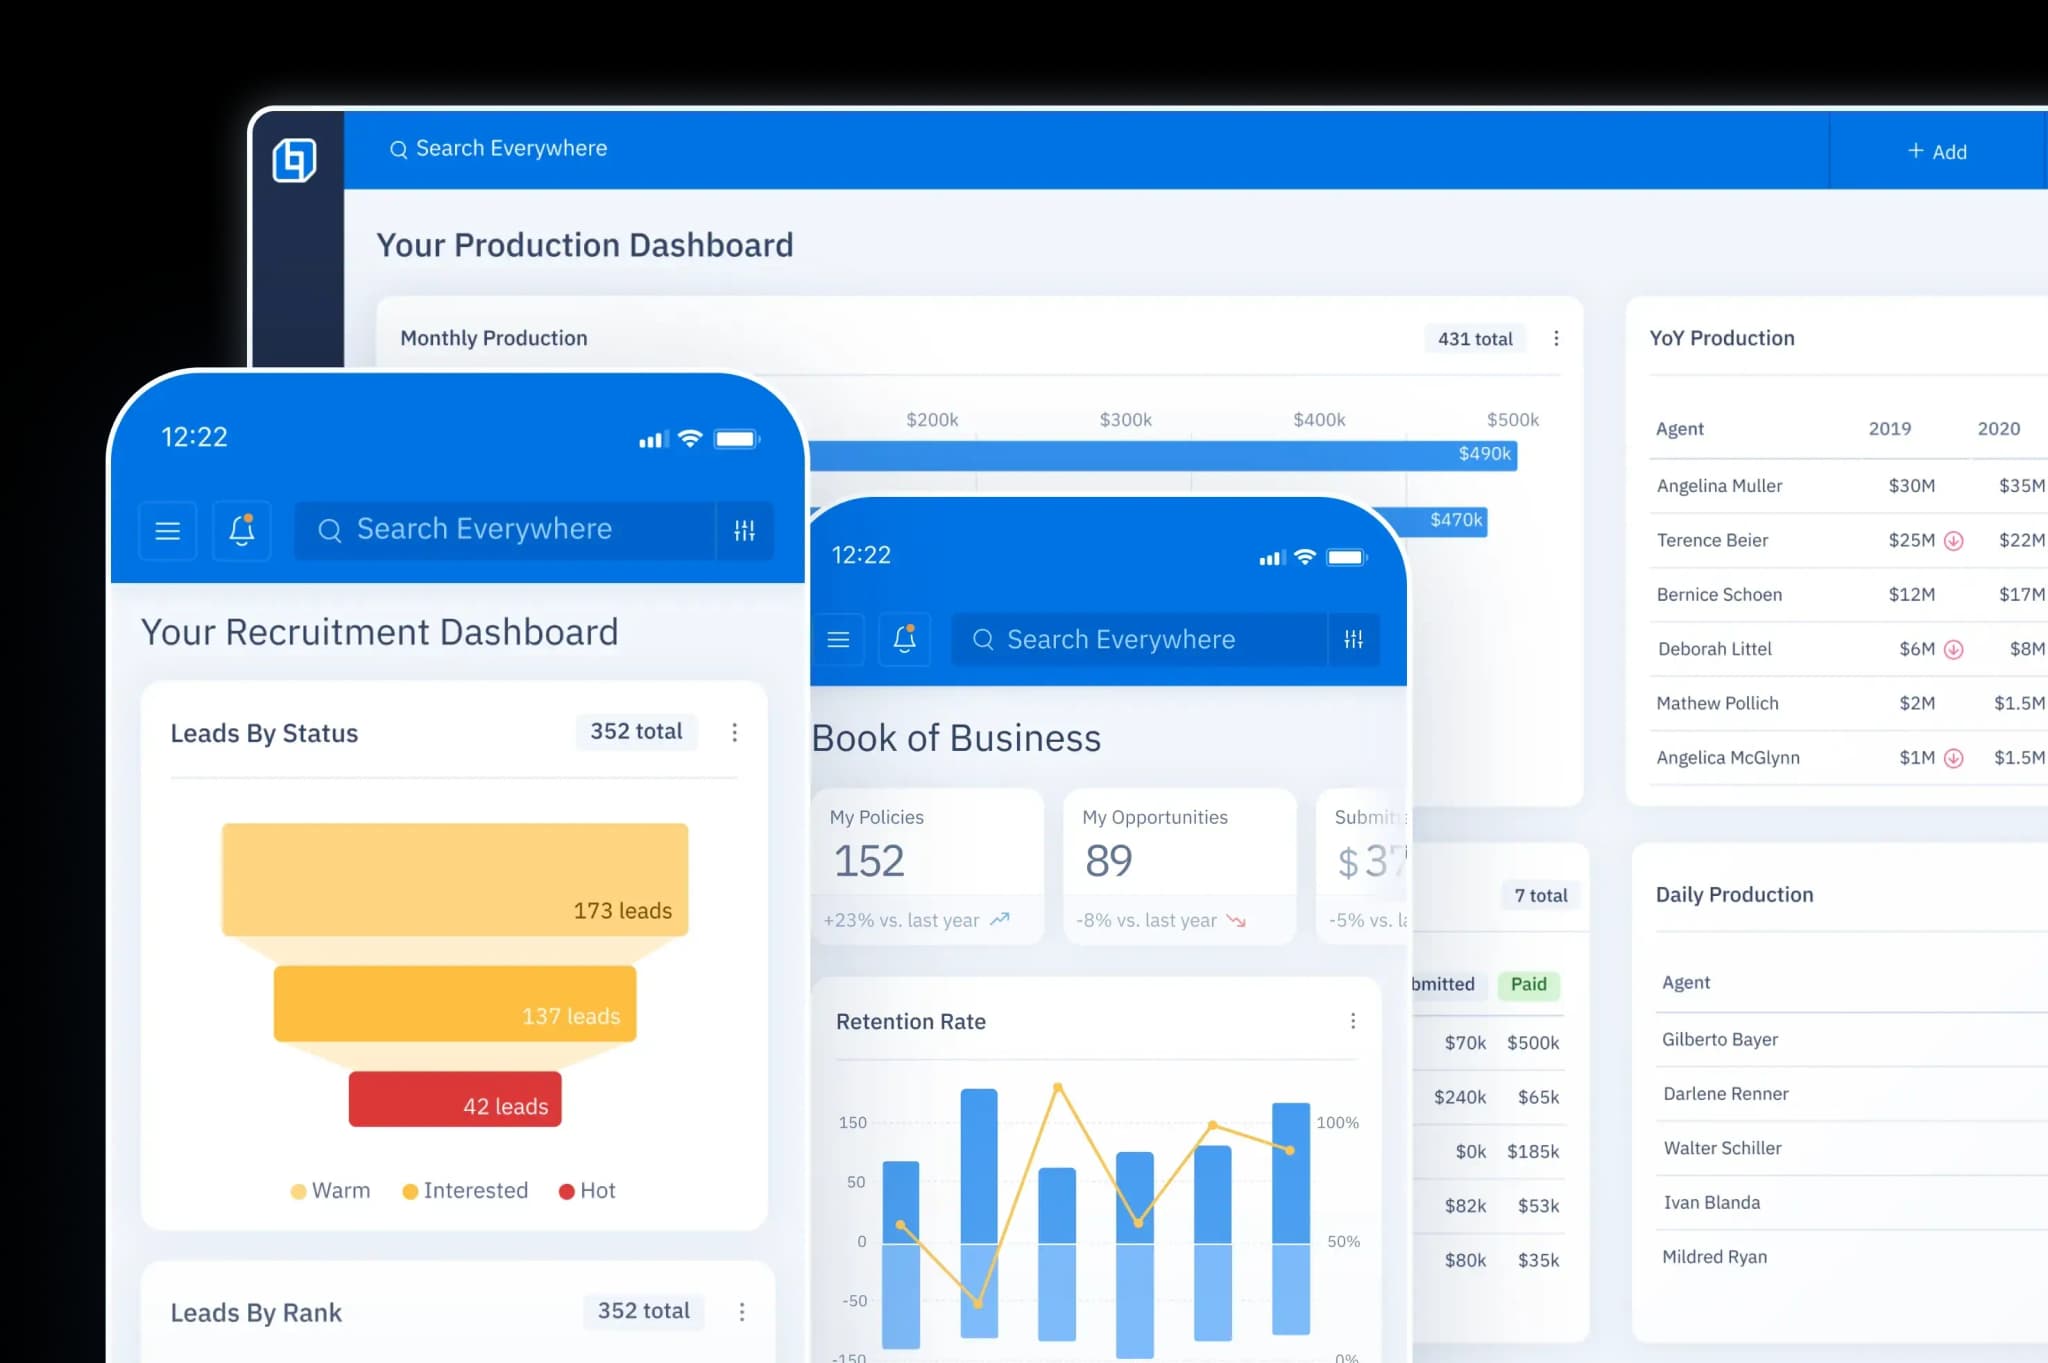Open the hamburger menu on the recruitment dashboard
The height and width of the screenshot is (1363, 2048).
(x=167, y=530)
